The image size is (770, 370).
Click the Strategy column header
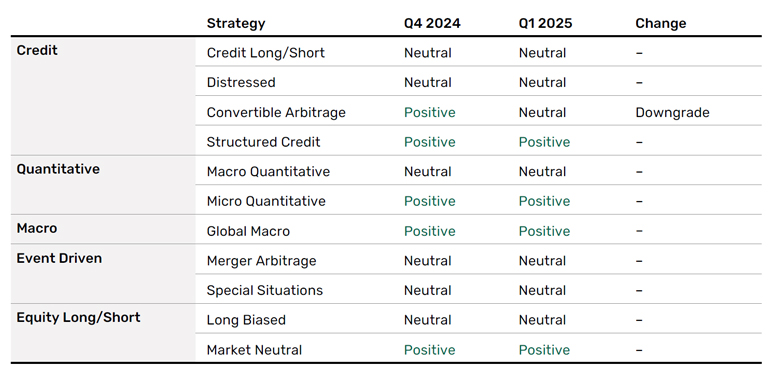pyautogui.click(x=236, y=24)
